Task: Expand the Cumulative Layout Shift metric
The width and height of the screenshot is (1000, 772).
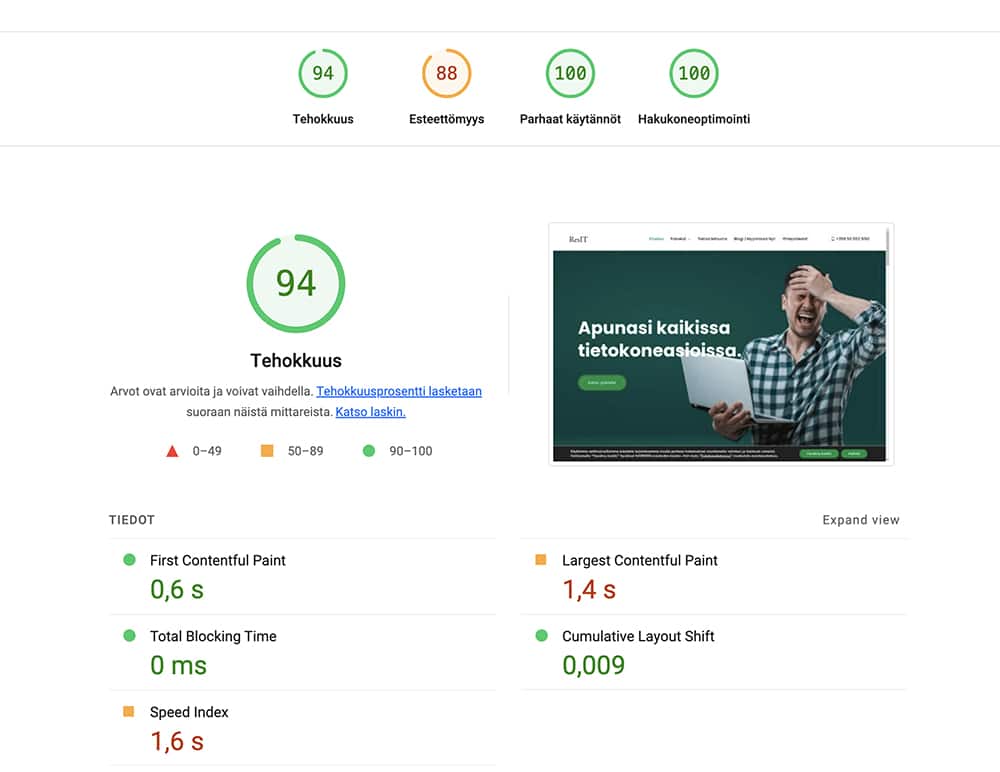Action: pyautogui.click(x=638, y=637)
